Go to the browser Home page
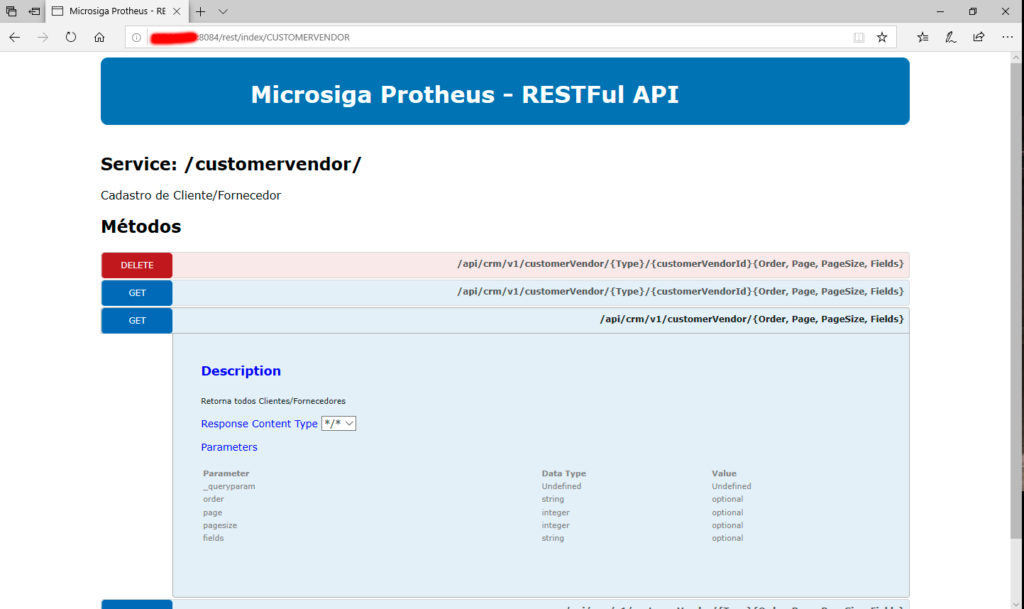Screen dimensions: 1024x609 (99, 37)
